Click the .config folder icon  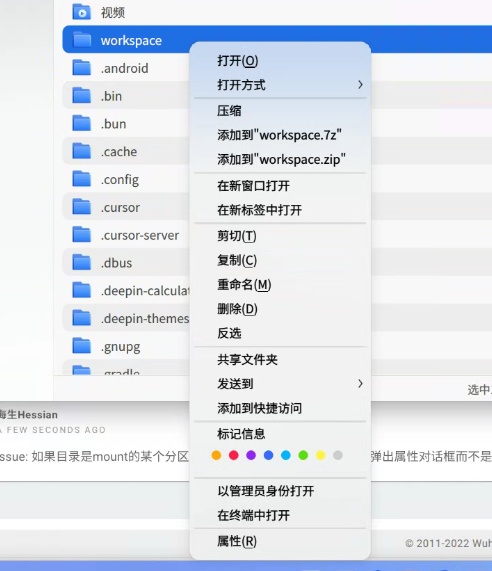click(x=82, y=179)
